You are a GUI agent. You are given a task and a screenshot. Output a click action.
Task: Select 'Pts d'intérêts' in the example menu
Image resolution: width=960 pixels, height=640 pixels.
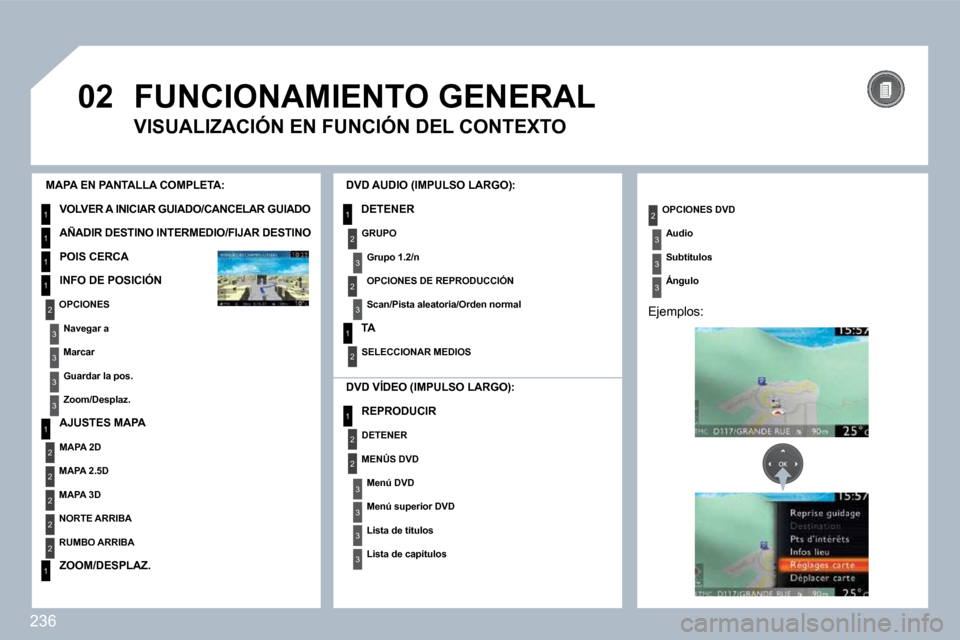point(819,539)
